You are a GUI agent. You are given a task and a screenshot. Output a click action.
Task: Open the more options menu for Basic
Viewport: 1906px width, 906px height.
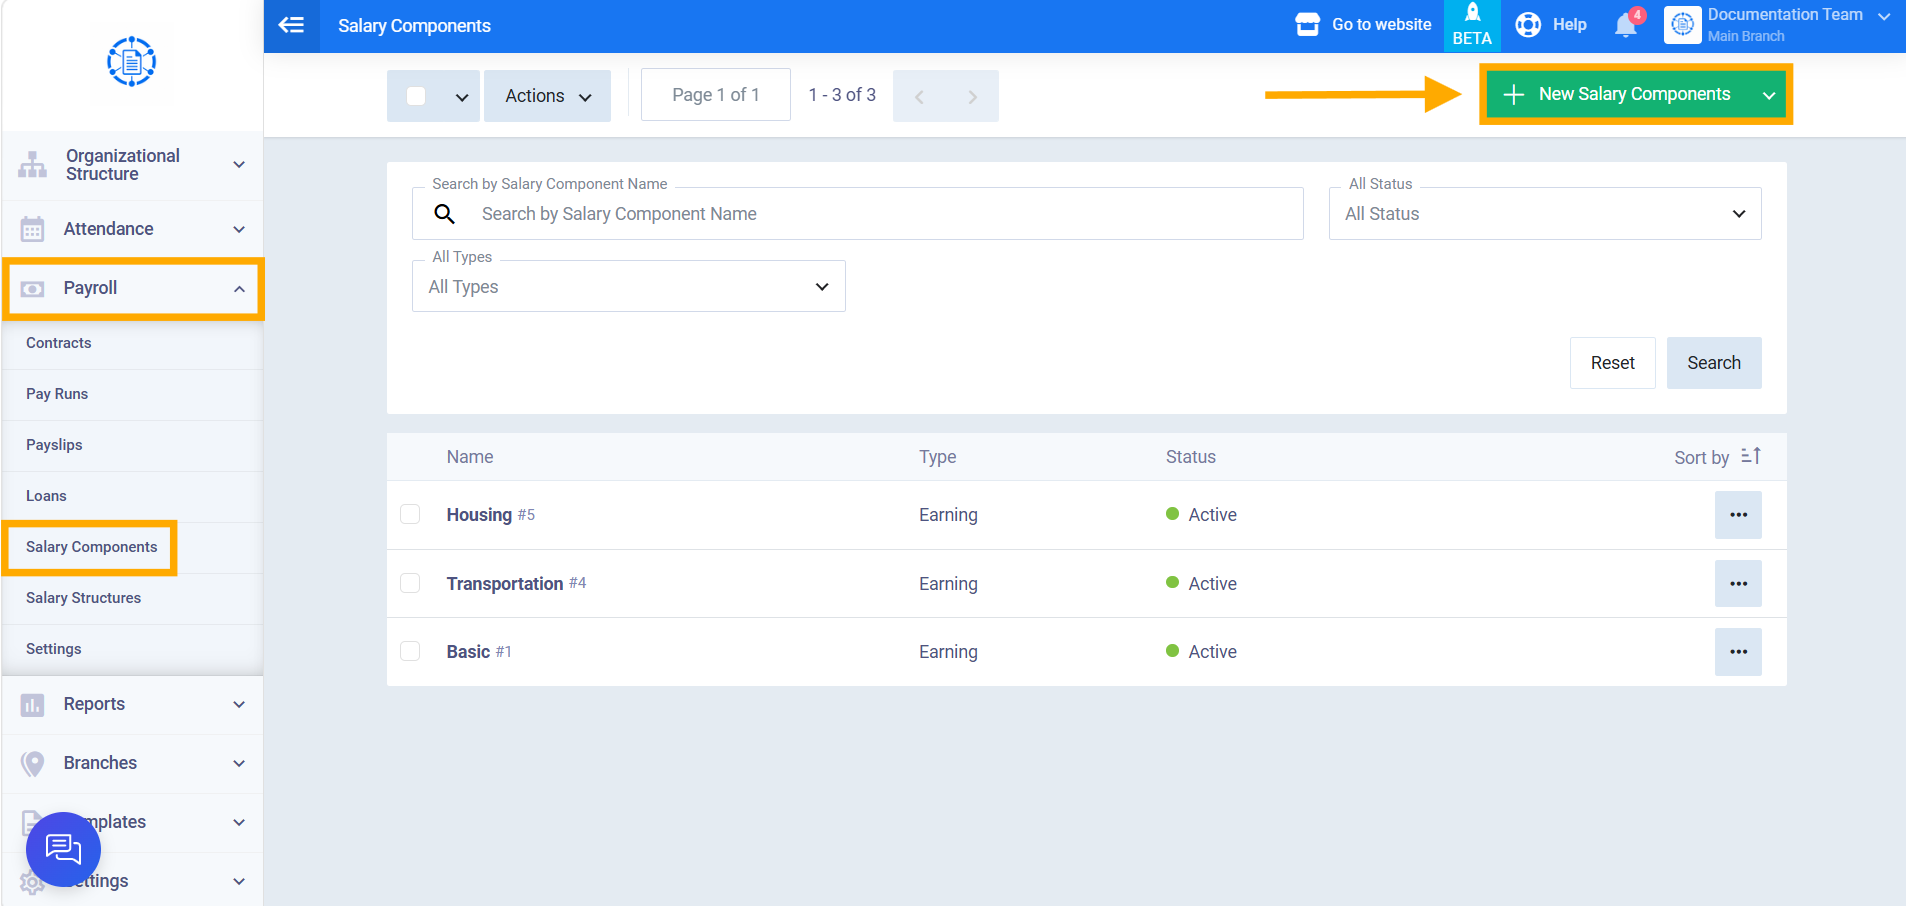[x=1738, y=652]
